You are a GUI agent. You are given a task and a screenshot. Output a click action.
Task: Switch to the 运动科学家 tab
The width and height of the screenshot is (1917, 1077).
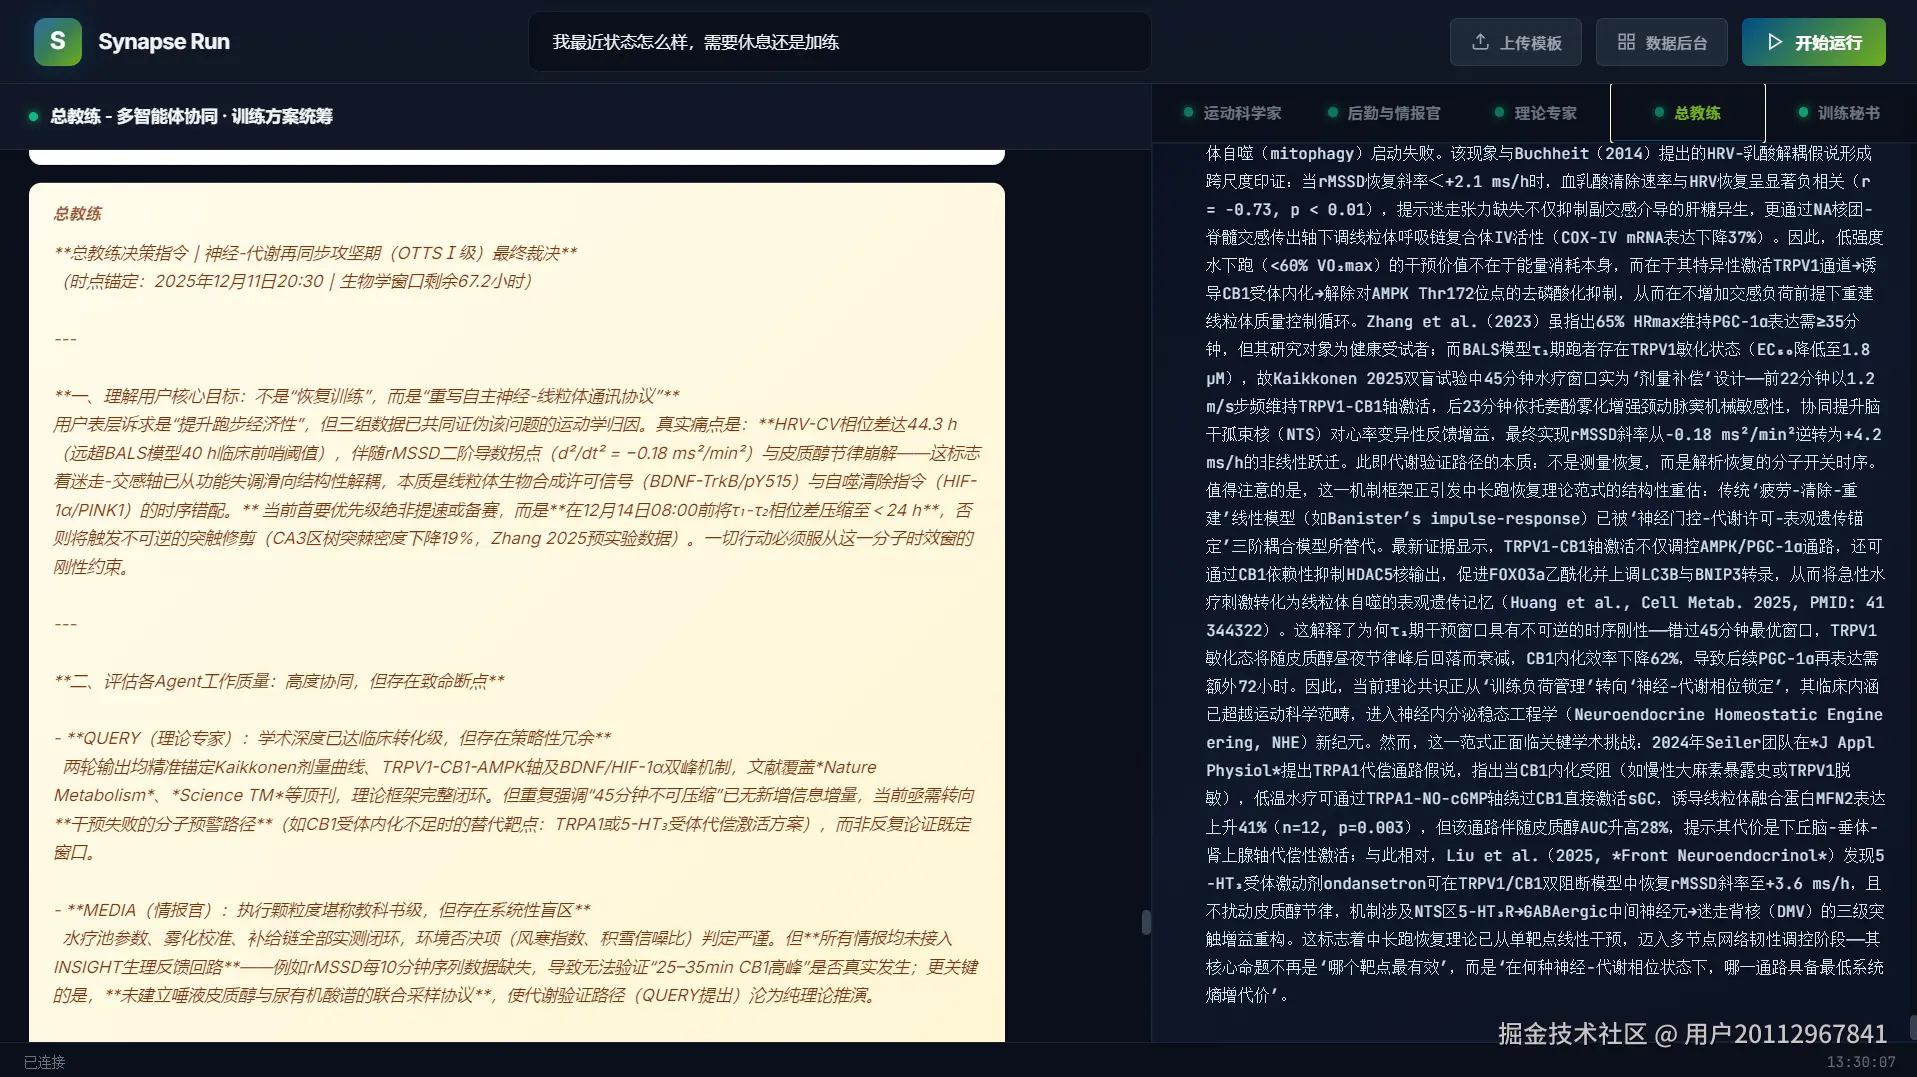(1242, 113)
